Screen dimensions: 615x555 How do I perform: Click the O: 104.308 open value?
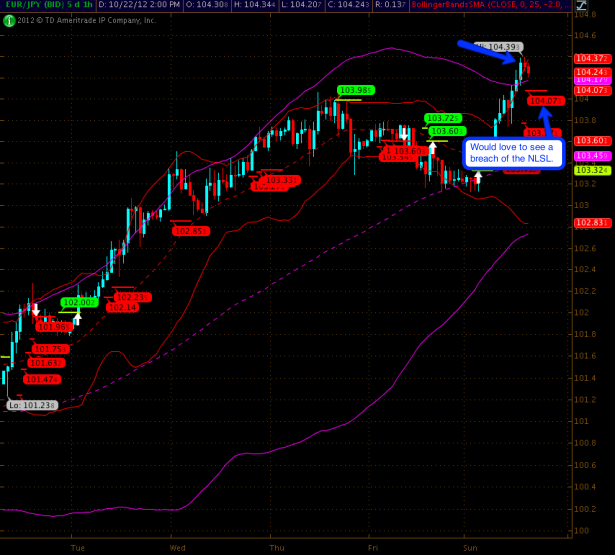tap(207, 5)
